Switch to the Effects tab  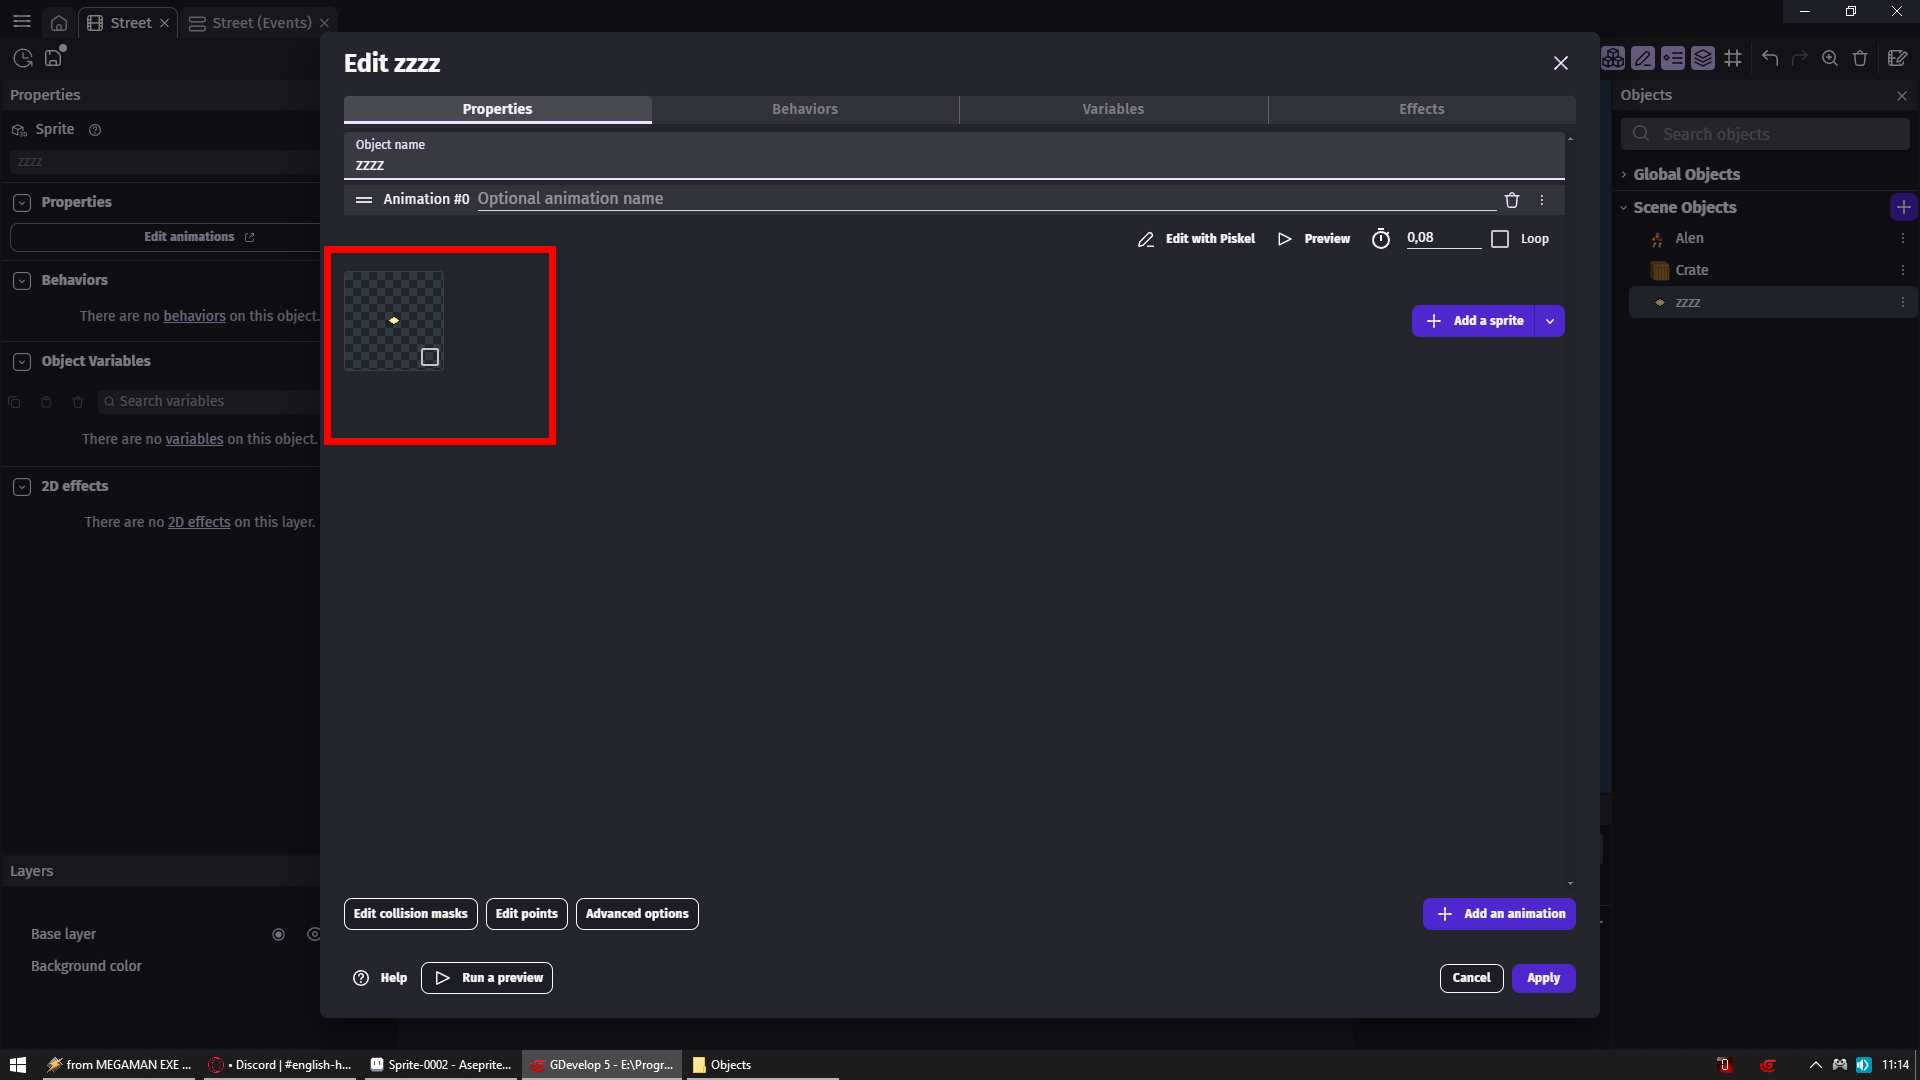1421,109
